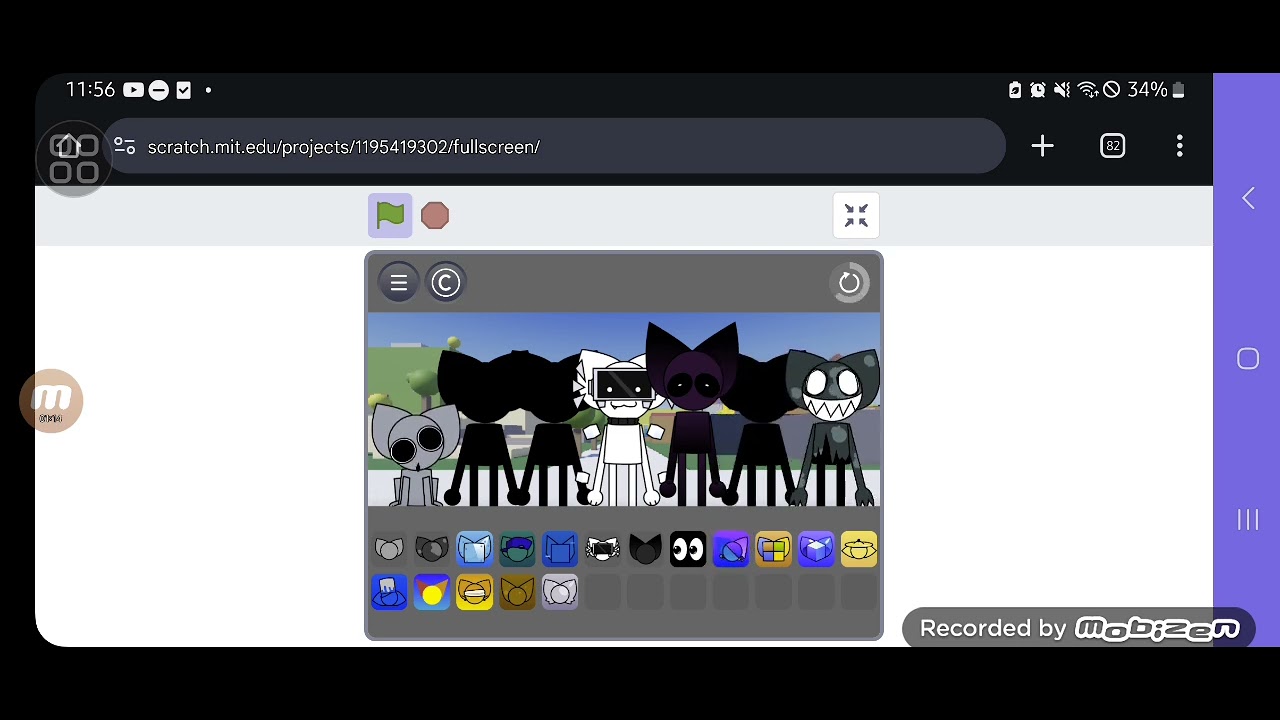
Task: Reset characters with the circular arrow button
Action: (x=849, y=283)
